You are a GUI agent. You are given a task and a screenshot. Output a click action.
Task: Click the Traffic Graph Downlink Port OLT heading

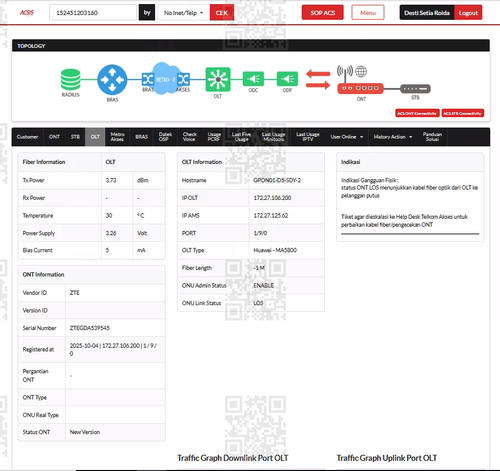[233, 458]
